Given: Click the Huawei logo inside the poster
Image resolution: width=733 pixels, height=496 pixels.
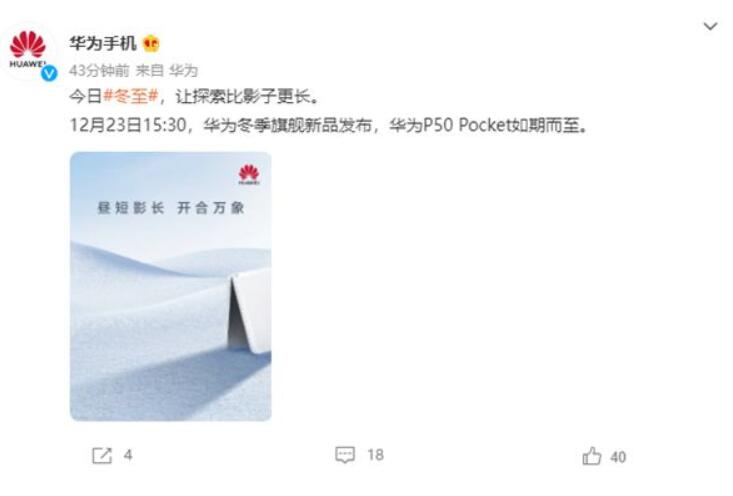Looking at the screenshot, I should tap(249, 174).
